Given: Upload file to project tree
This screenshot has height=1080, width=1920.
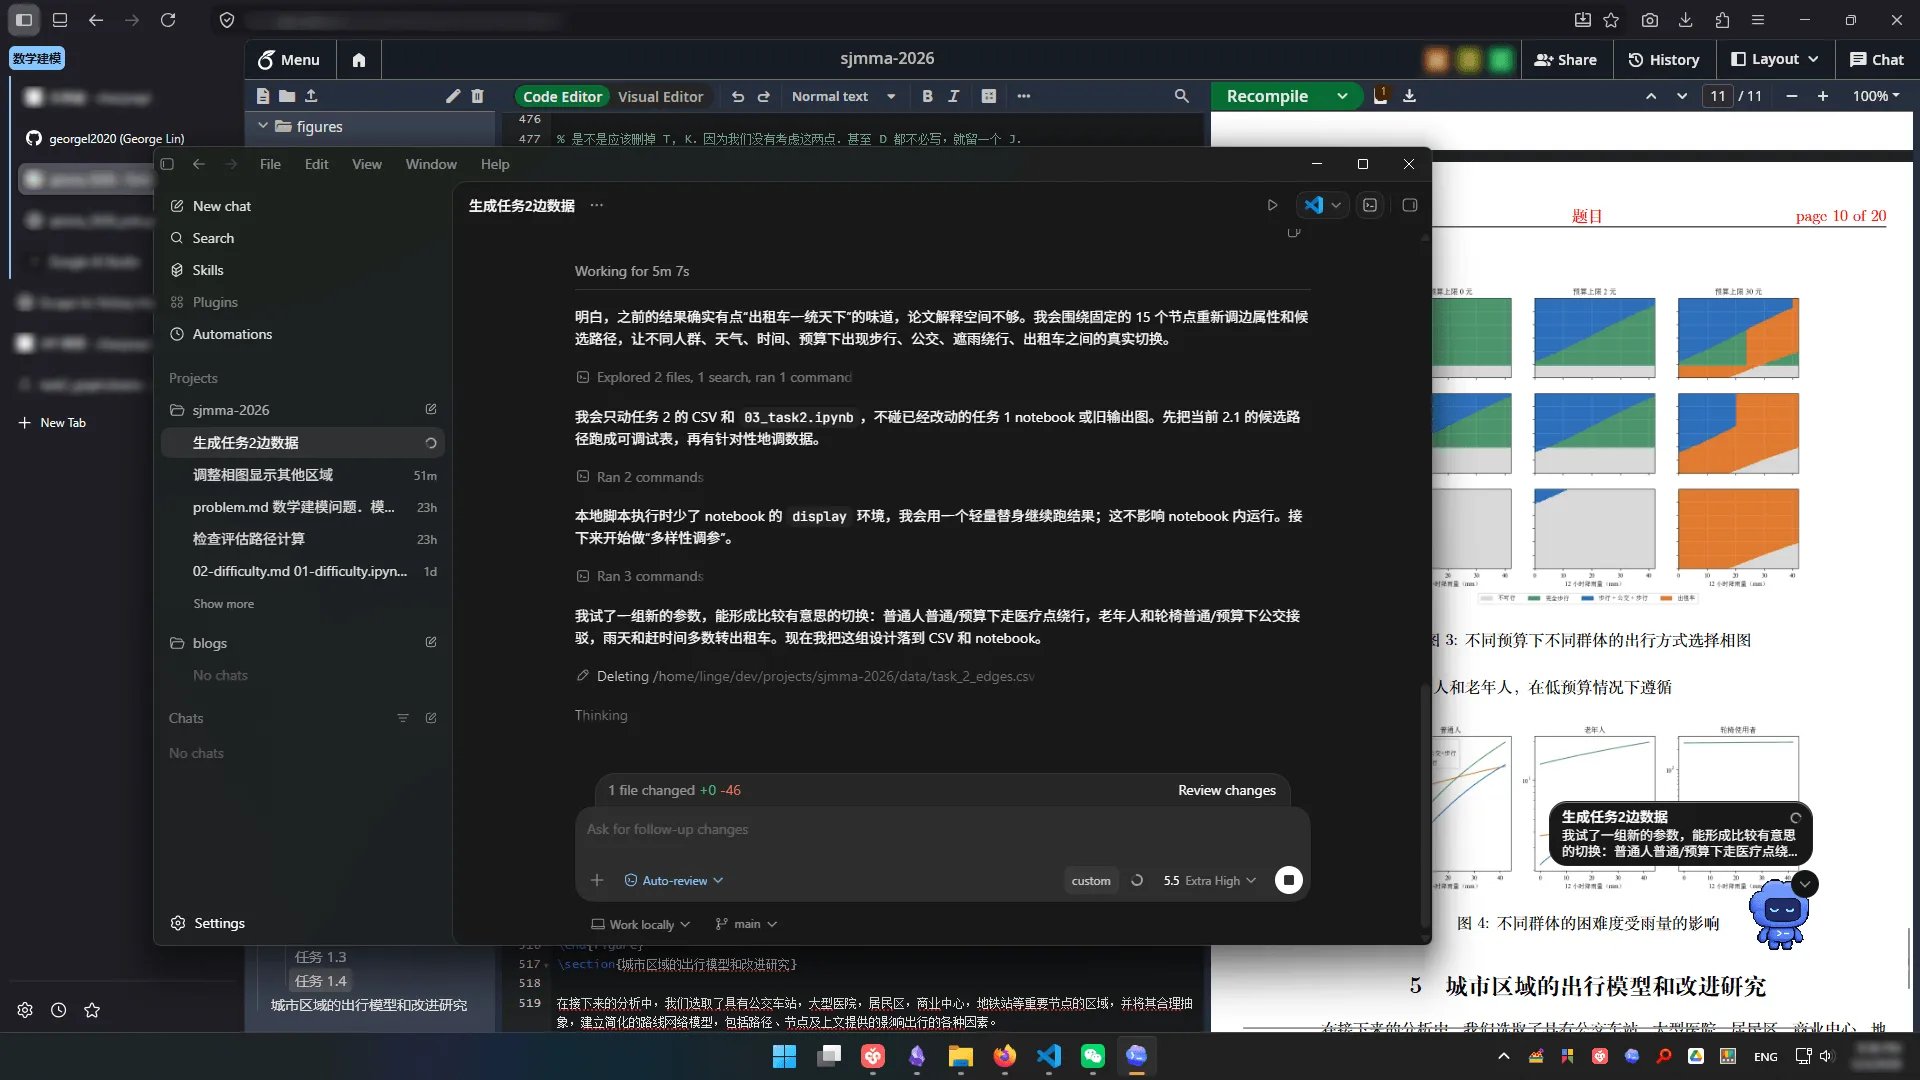Looking at the screenshot, I should point(311,96).
